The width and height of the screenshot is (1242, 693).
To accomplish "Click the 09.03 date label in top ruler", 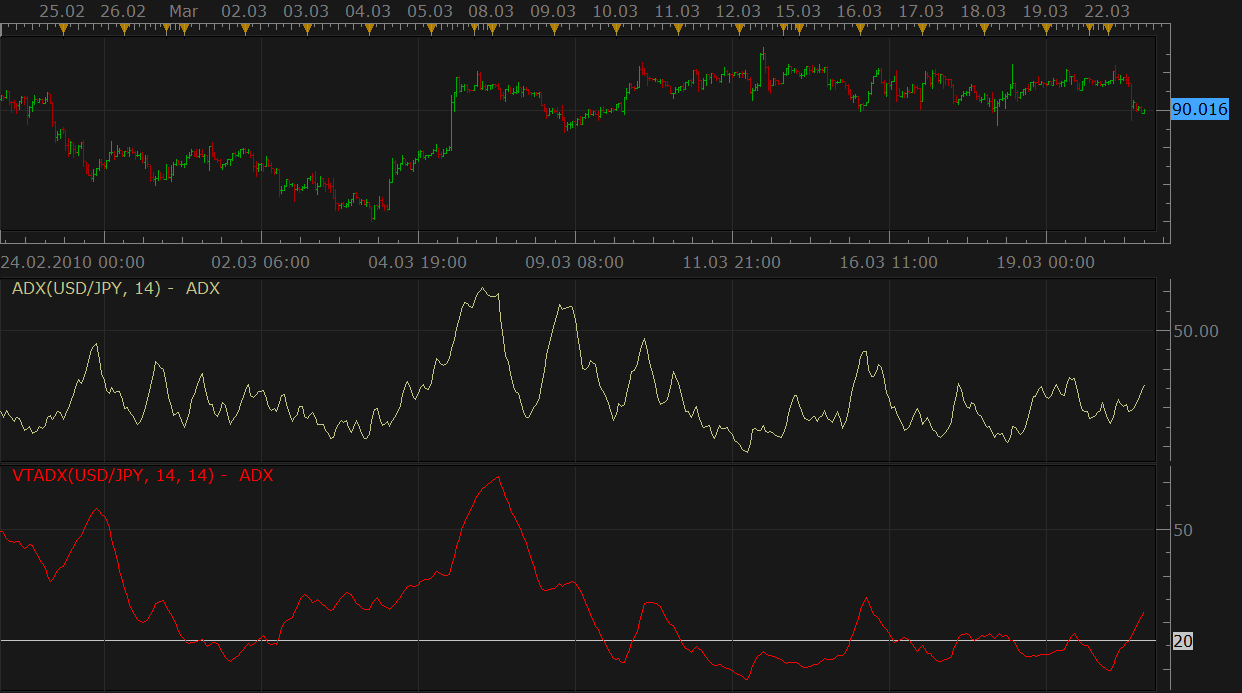I will [x=553, y=10].
